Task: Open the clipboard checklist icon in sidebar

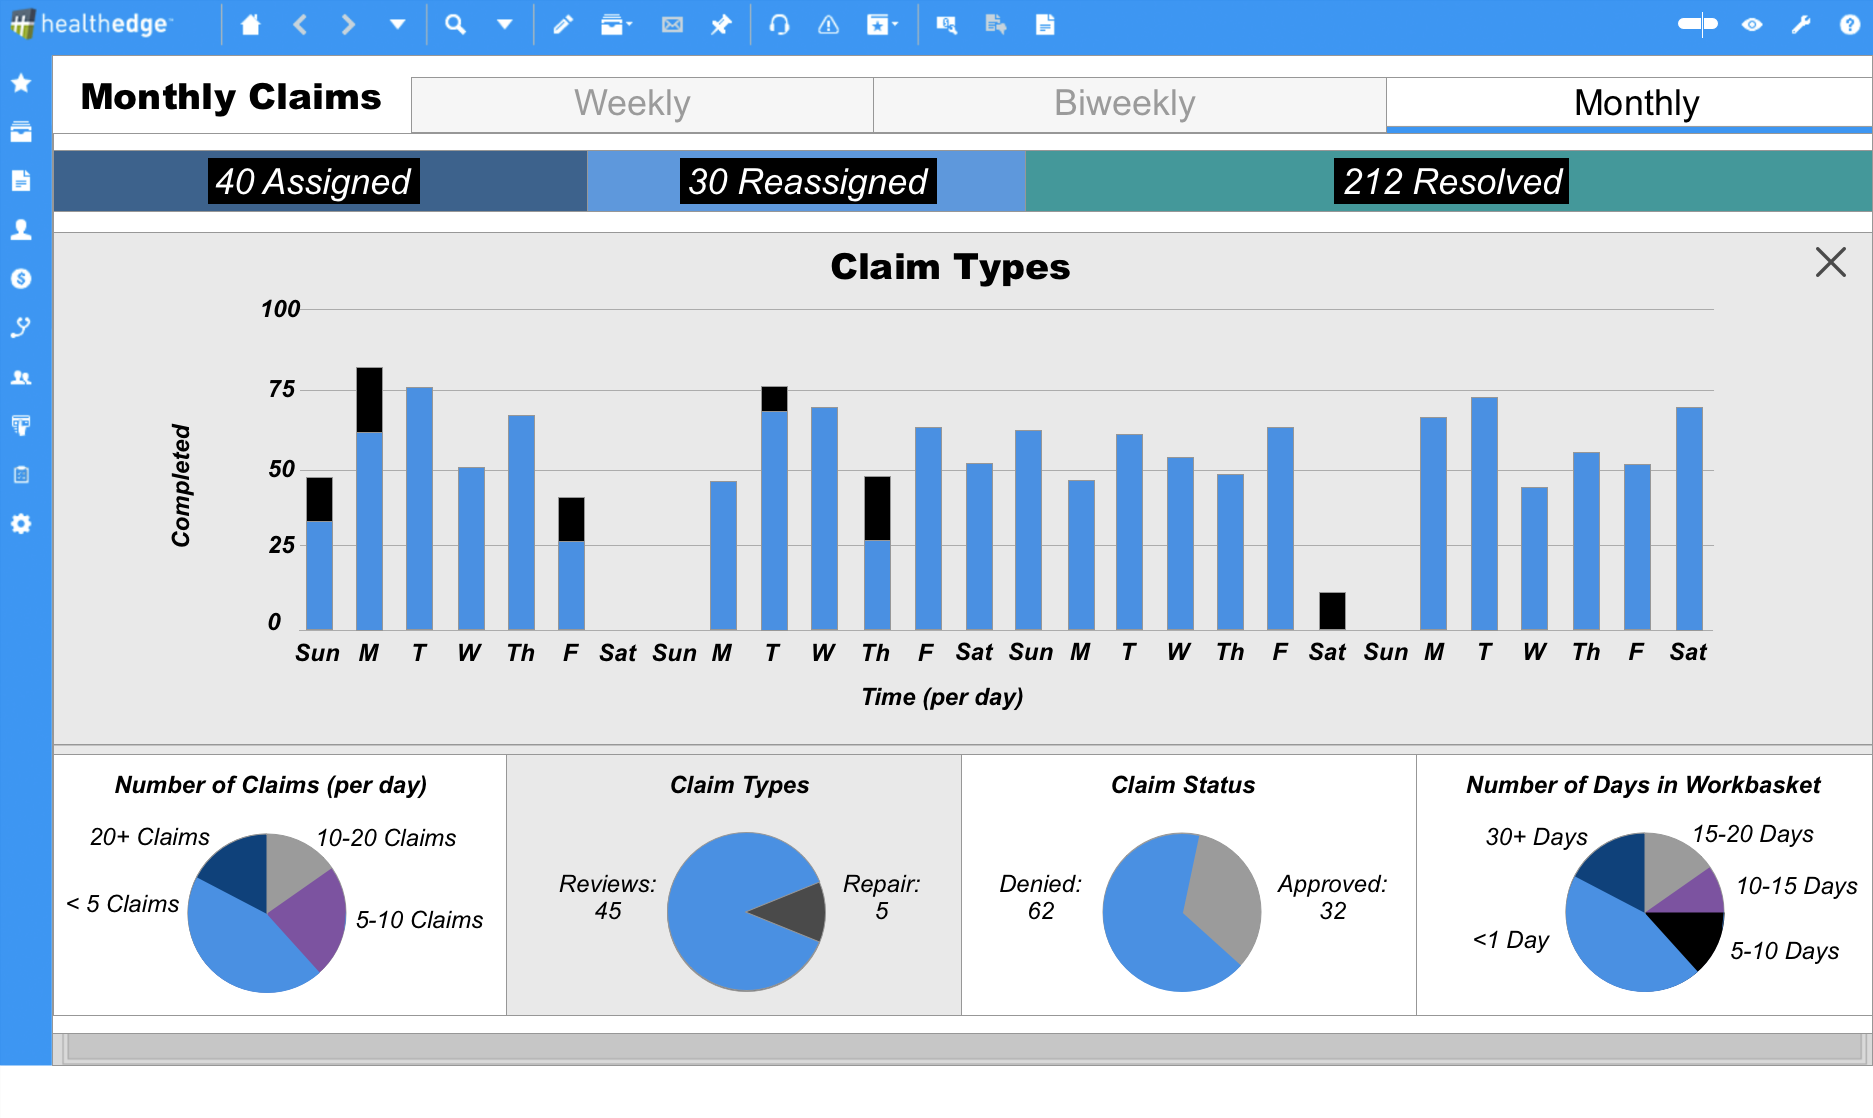Action: coord(21,475)
